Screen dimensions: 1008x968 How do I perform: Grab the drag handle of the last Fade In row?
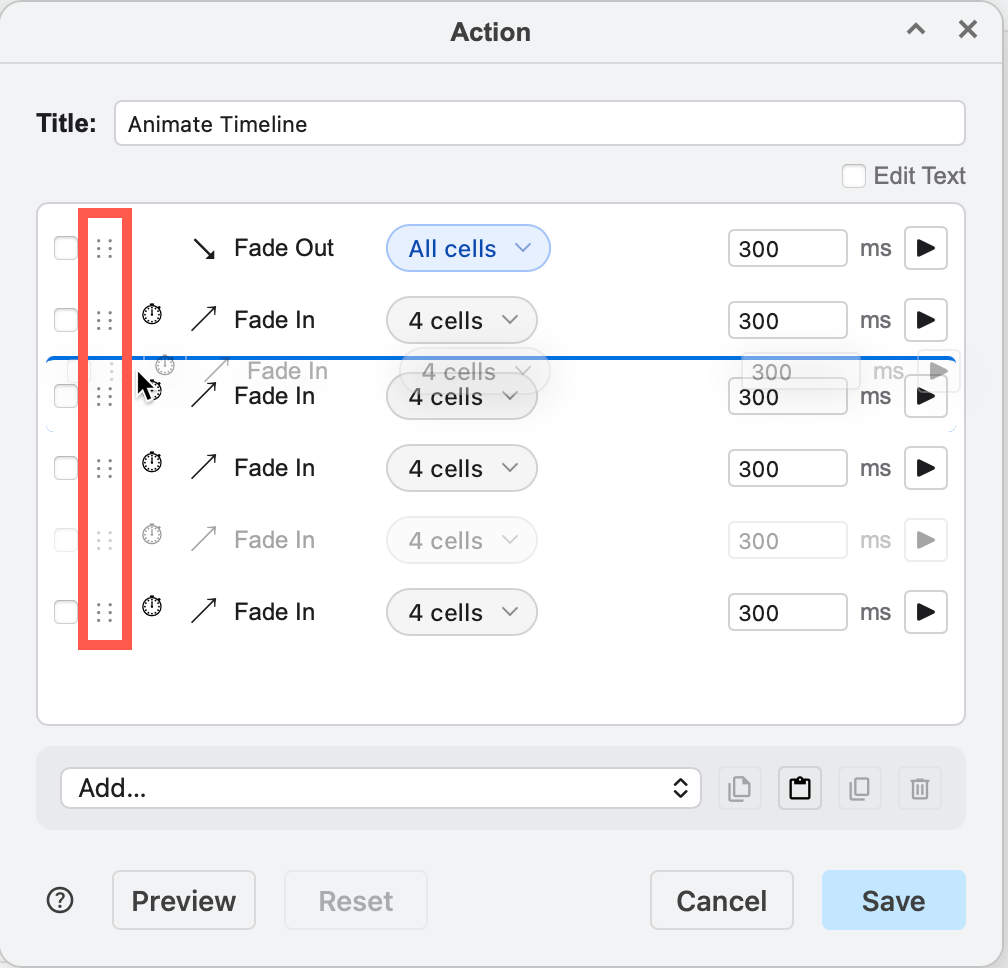coord(104,612)
